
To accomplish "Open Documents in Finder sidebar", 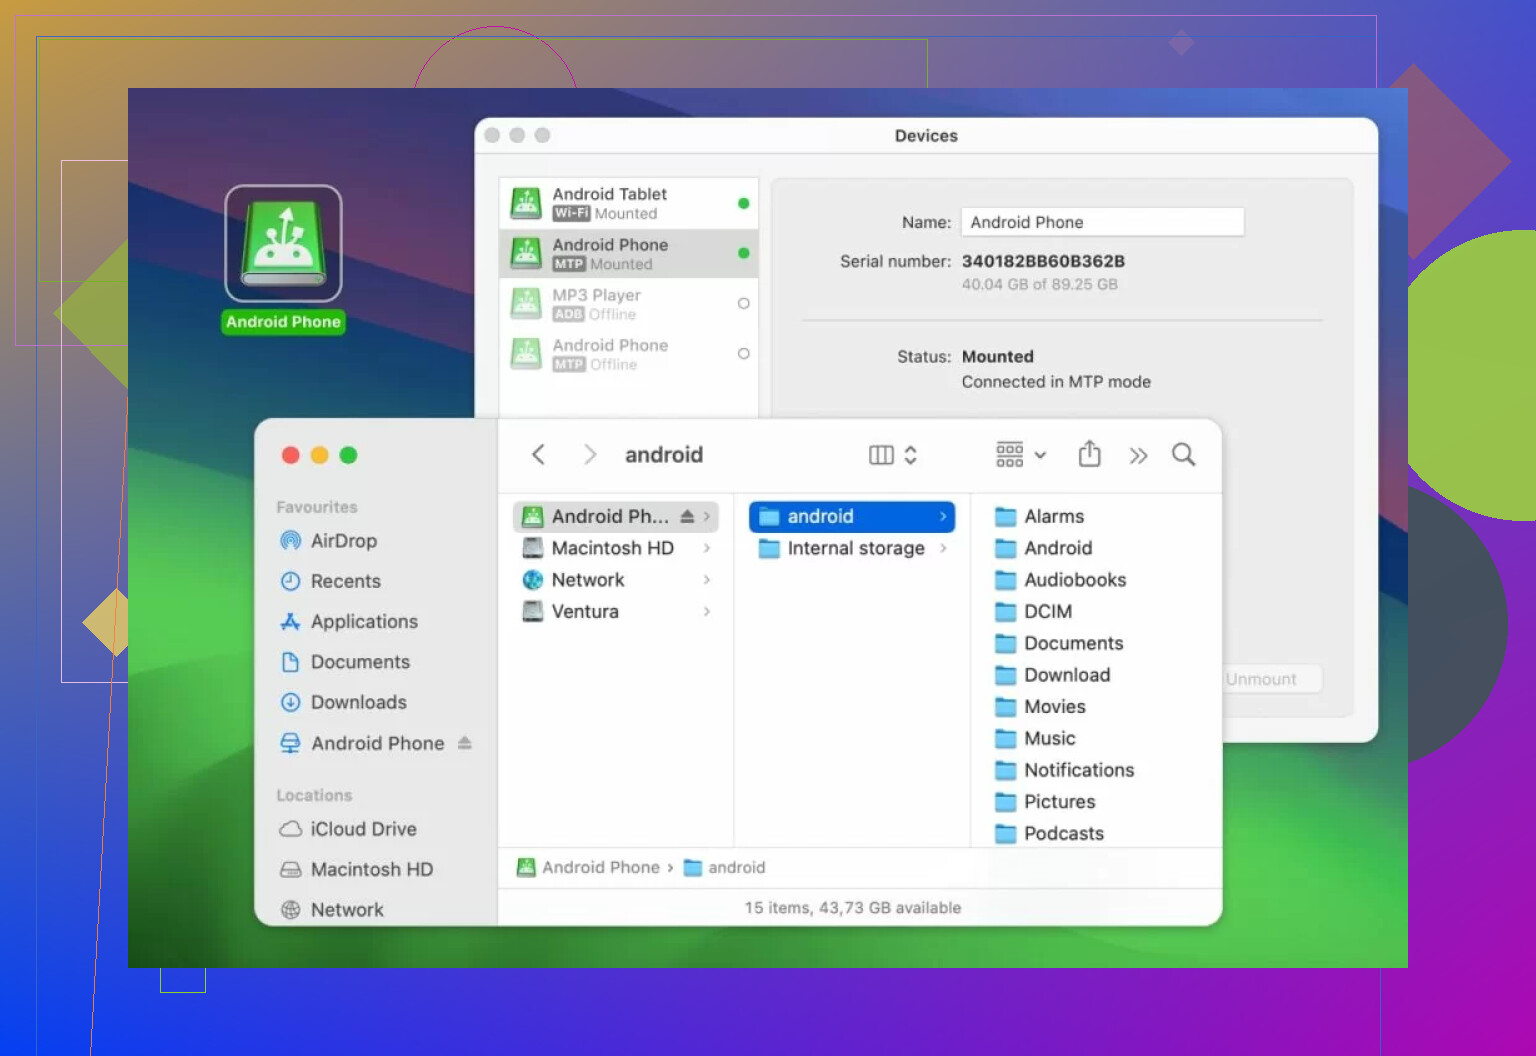I will pos(360,662).
